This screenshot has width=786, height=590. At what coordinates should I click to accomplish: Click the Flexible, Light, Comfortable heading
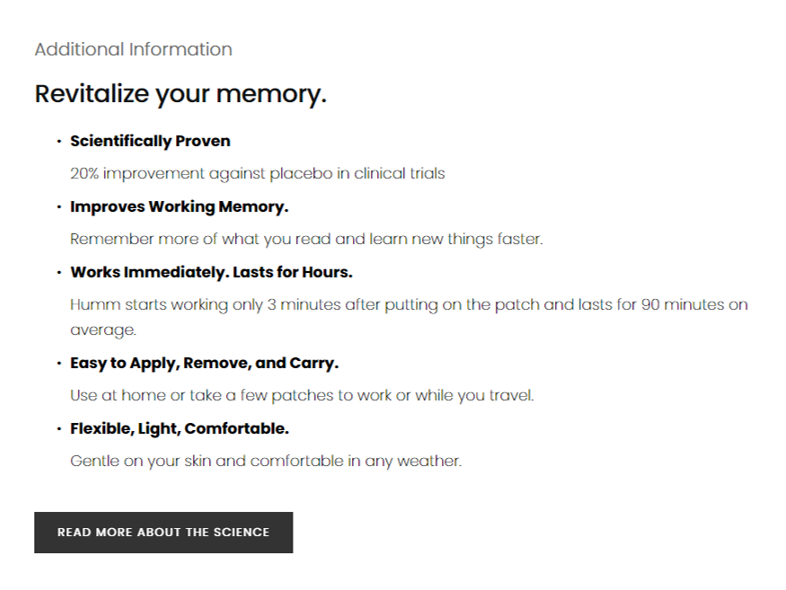(179, 429)
